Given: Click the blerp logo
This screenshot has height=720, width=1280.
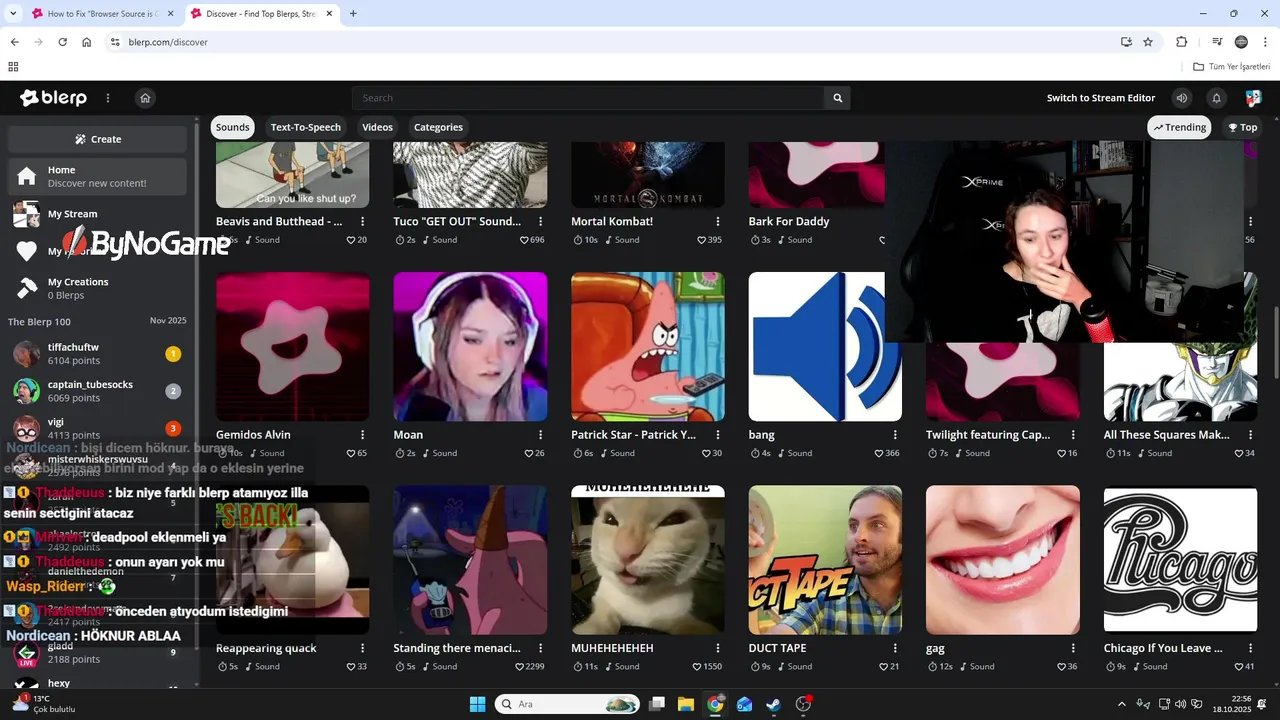Looking at the screenshot, I should click(54, 98).
